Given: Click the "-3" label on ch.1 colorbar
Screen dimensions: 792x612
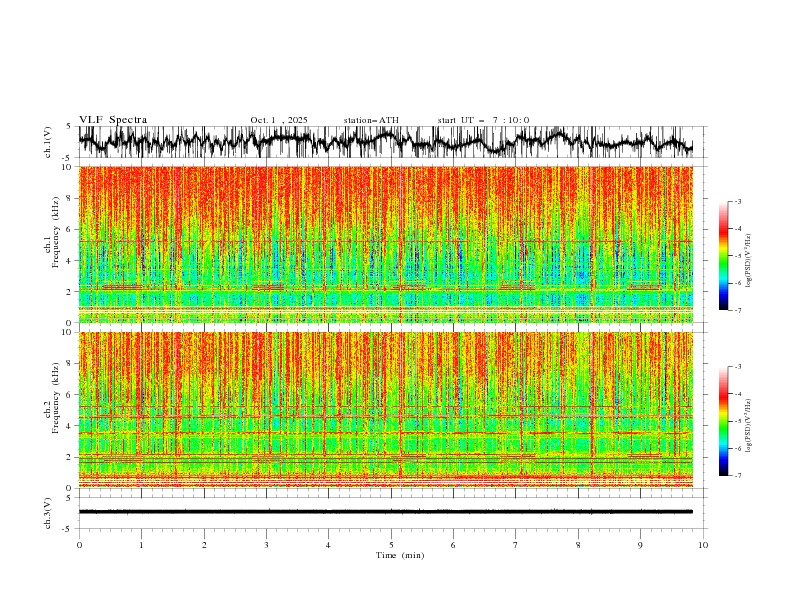Looking at the screenshot, I should (737, 201).
